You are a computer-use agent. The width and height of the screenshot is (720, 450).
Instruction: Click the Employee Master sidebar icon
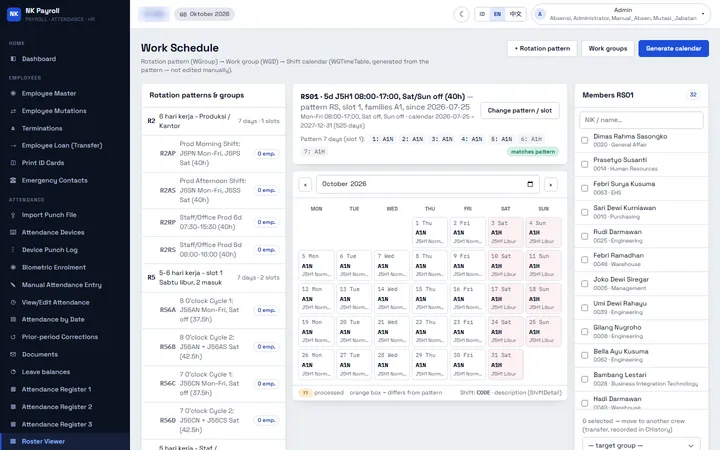(x=13, y=93)
